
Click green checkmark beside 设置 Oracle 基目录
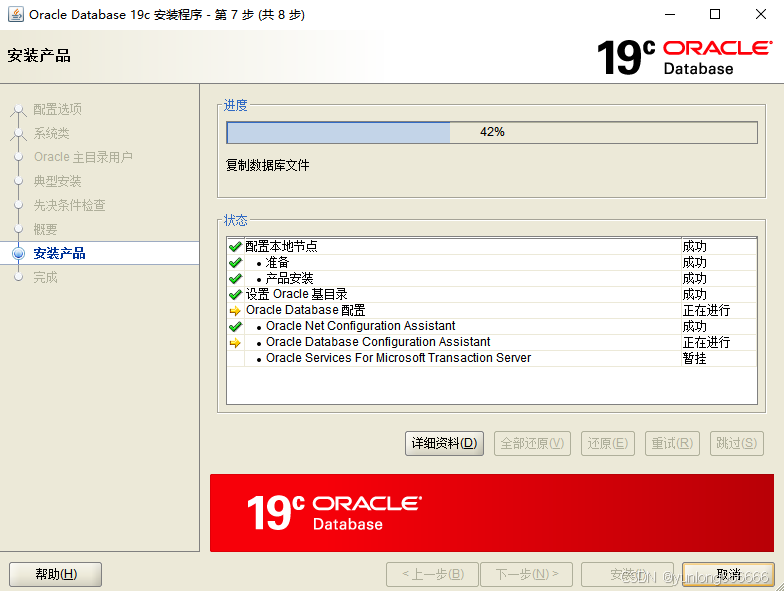pos(235,294)
